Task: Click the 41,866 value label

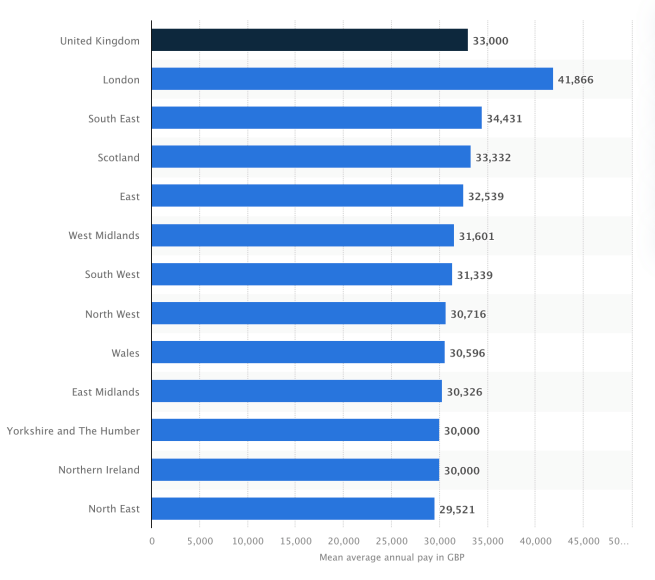Action: tap(576, 79)
